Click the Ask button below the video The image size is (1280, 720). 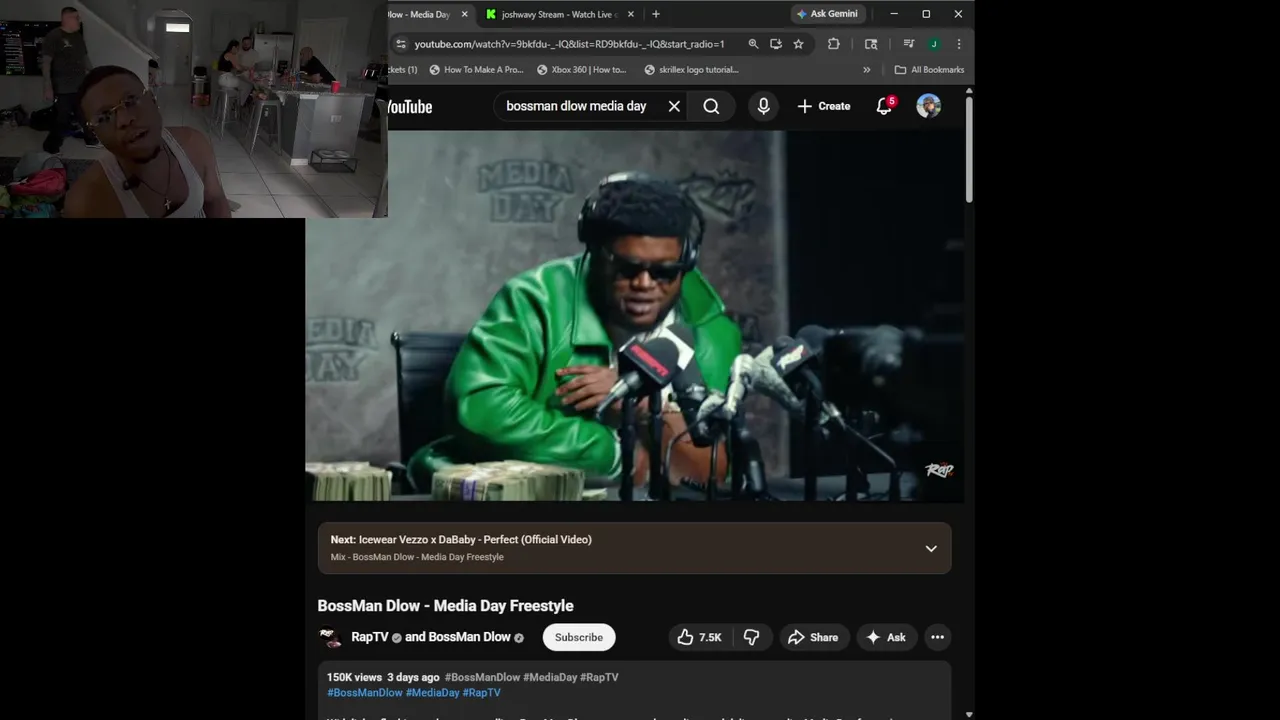click(886, 637)
